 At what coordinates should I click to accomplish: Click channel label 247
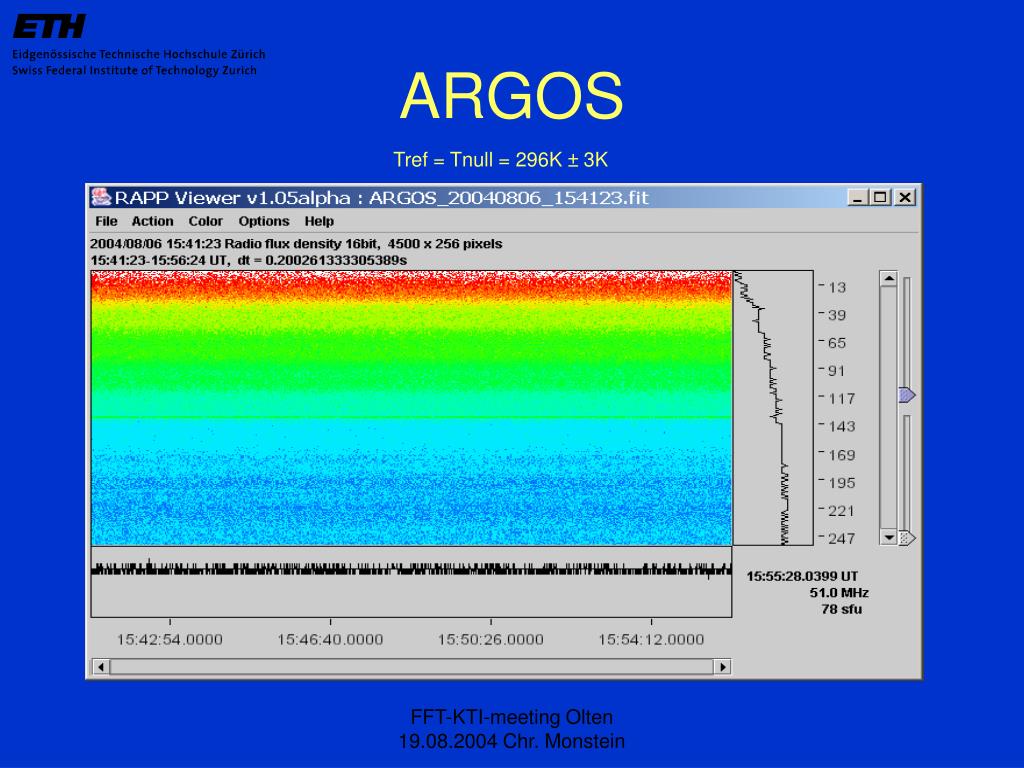[x=841, y=539]
